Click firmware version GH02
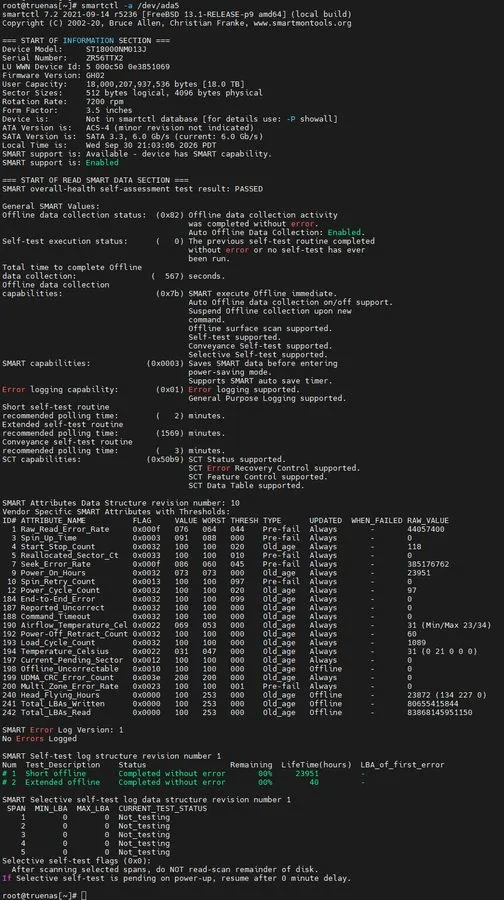The width and height of the screenshot is (504, 900). 95,75
